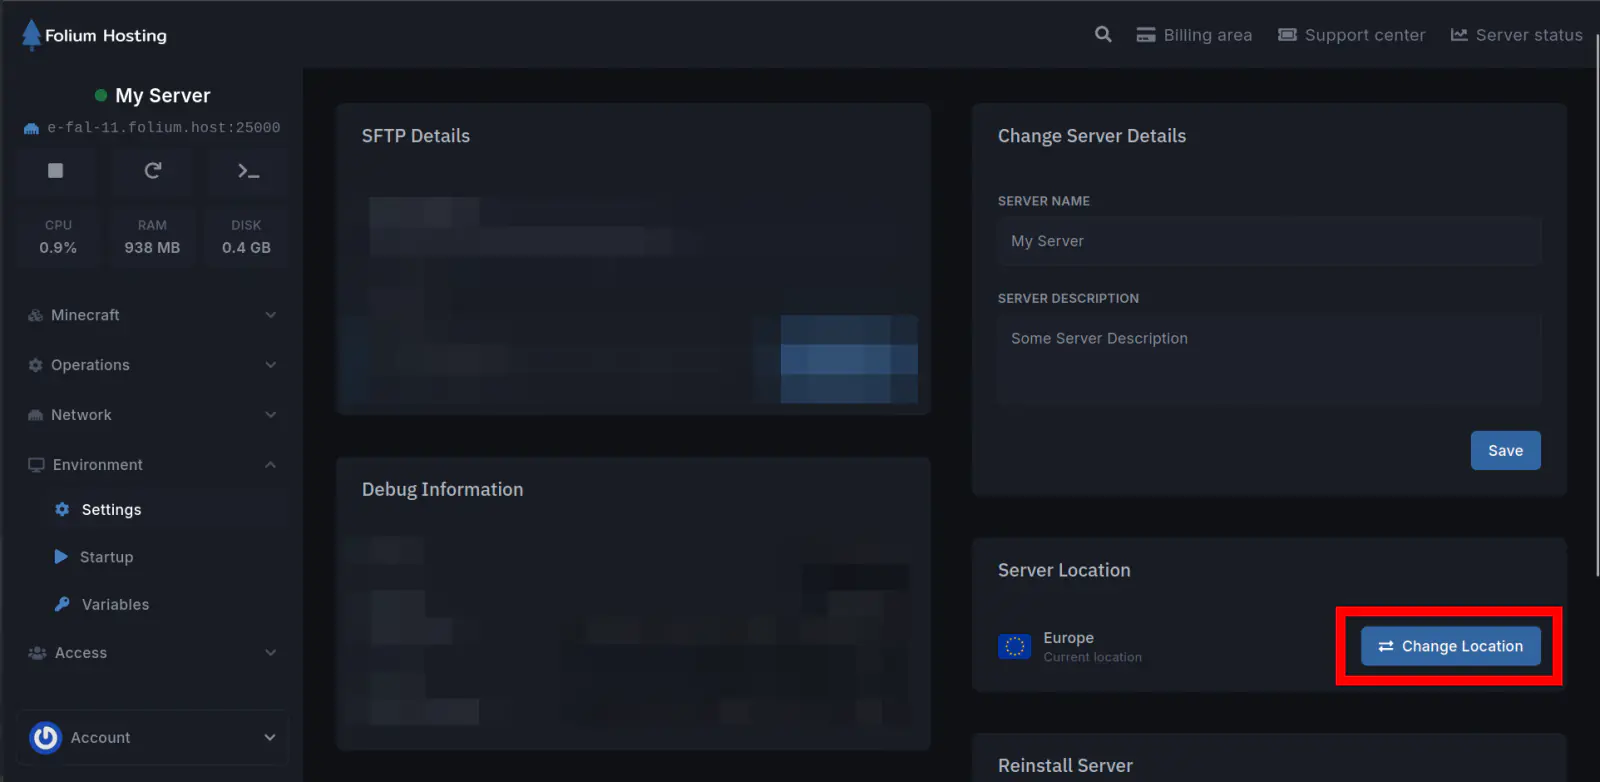
Task: Click the Account power avatar icon
Action: (46, 738)
